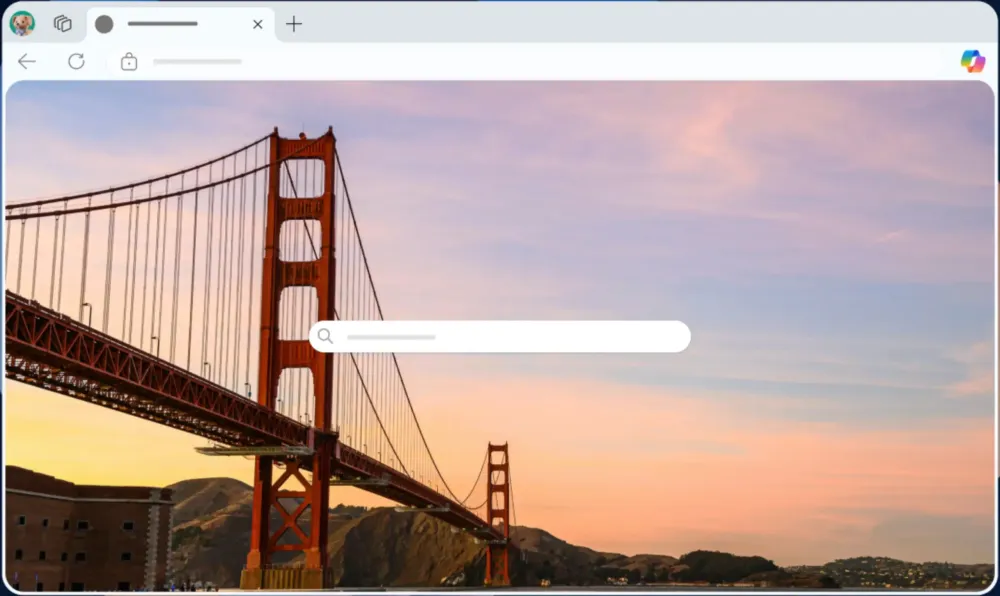Screen dimensions: 1000x596
Task: Click inside the center search box
Action: click(500, 336)
